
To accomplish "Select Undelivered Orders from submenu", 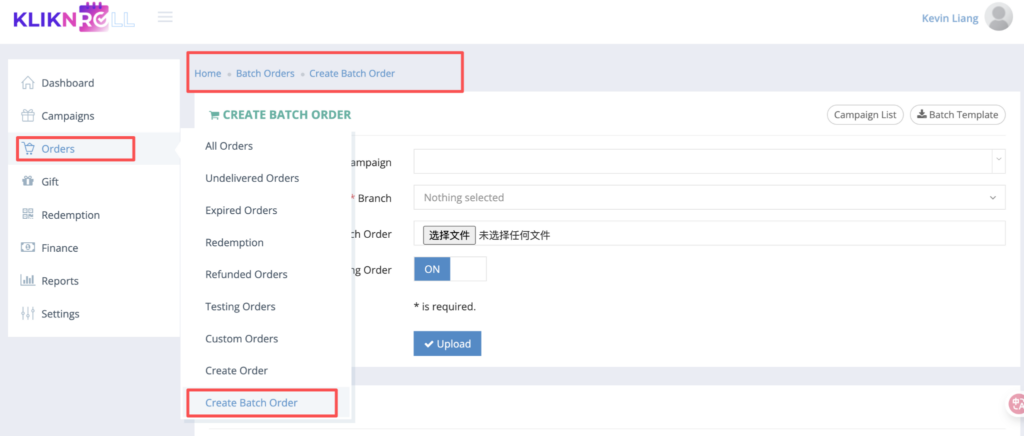I will pos(252,178).
